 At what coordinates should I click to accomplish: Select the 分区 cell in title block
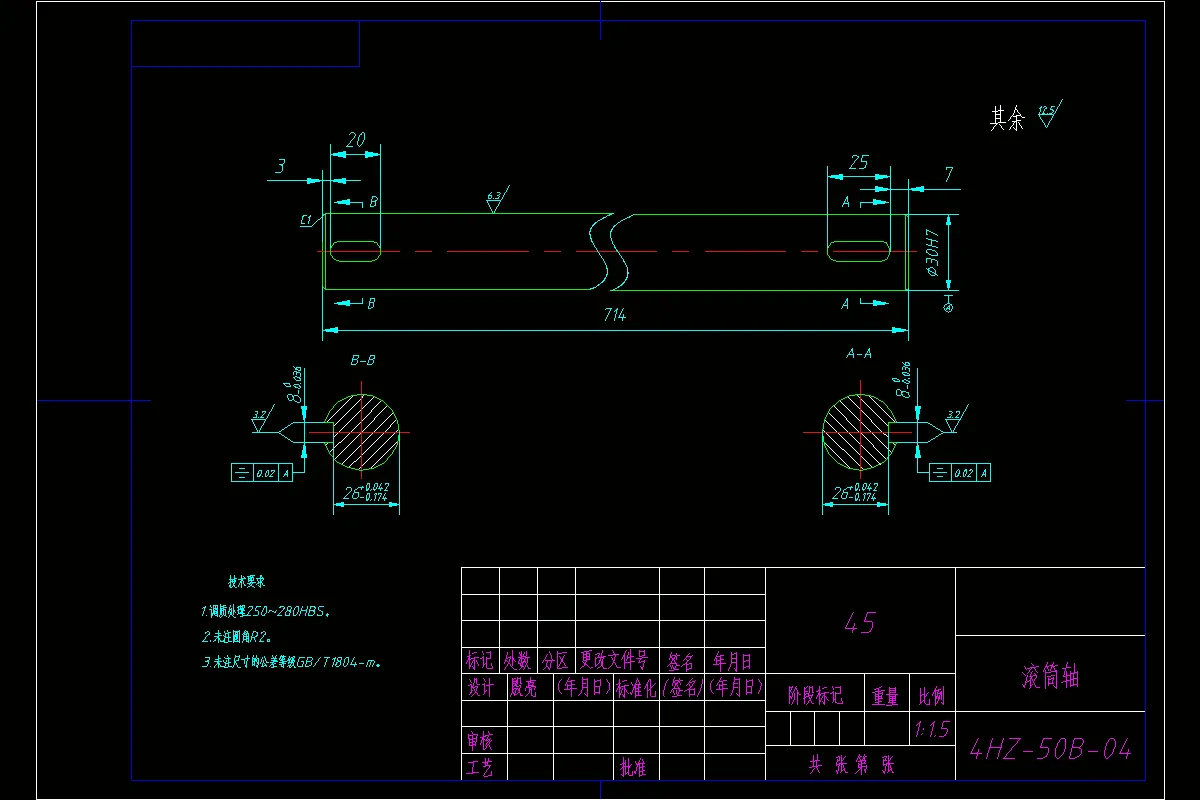click(x=556, y=661)
